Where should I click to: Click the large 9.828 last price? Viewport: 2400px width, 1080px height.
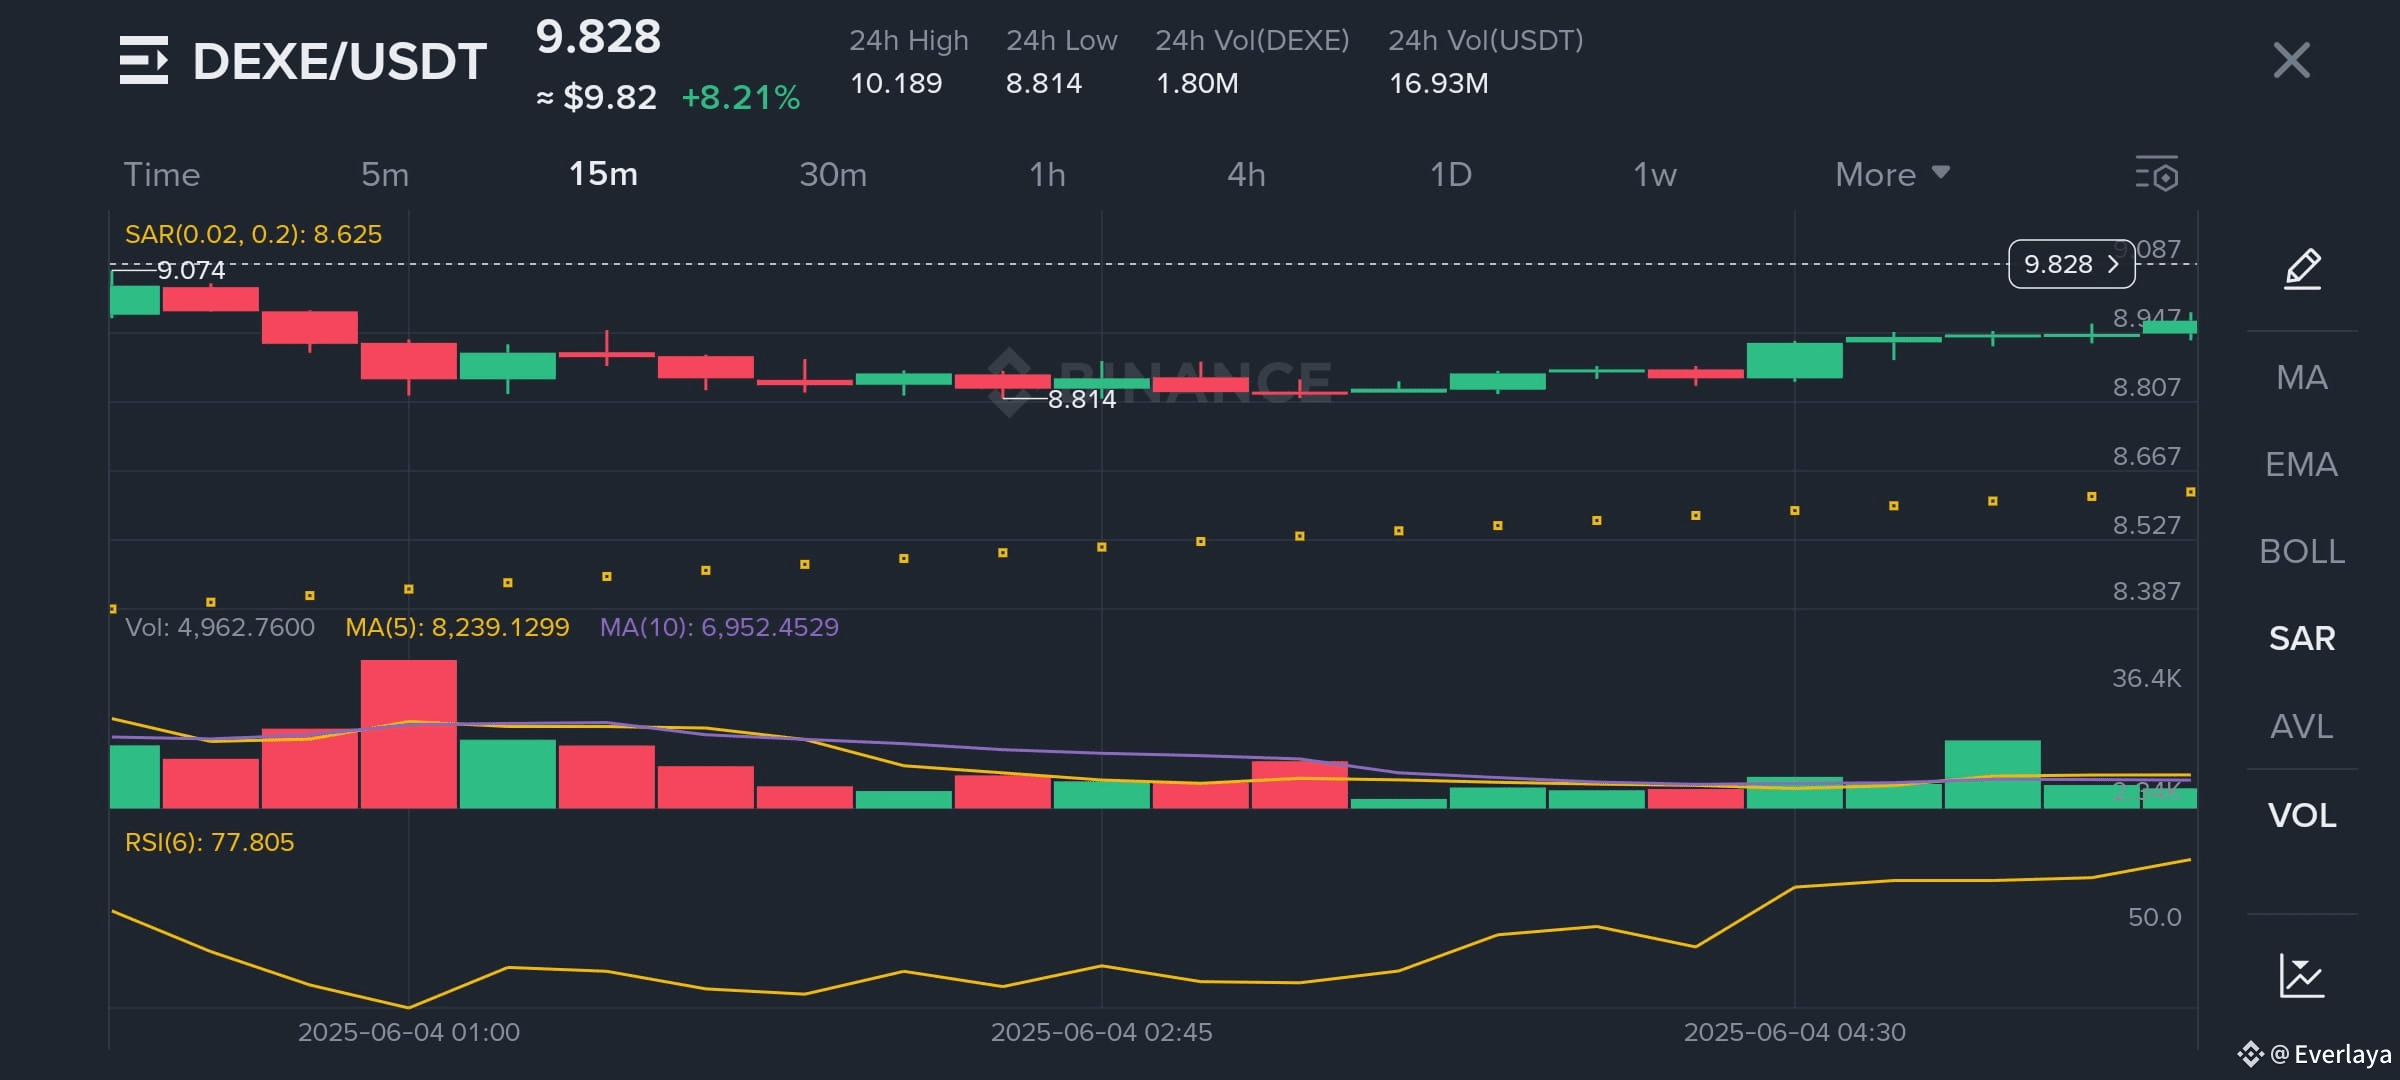click(598, 37)
